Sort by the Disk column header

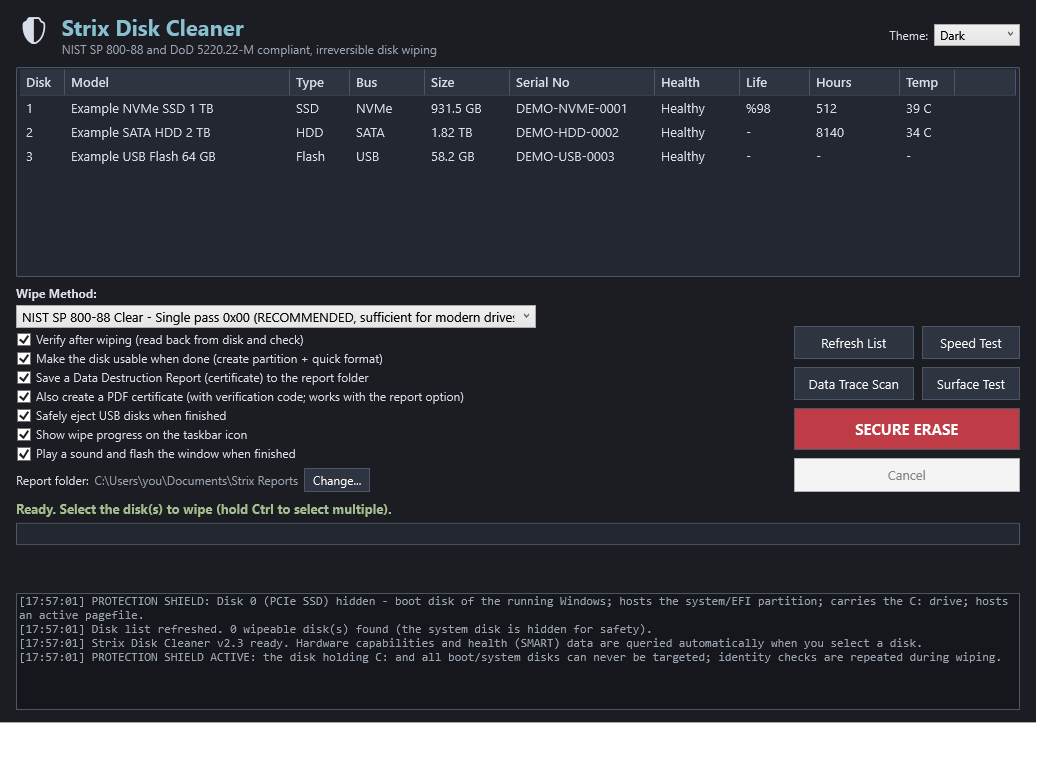click(x=40, y=82)
